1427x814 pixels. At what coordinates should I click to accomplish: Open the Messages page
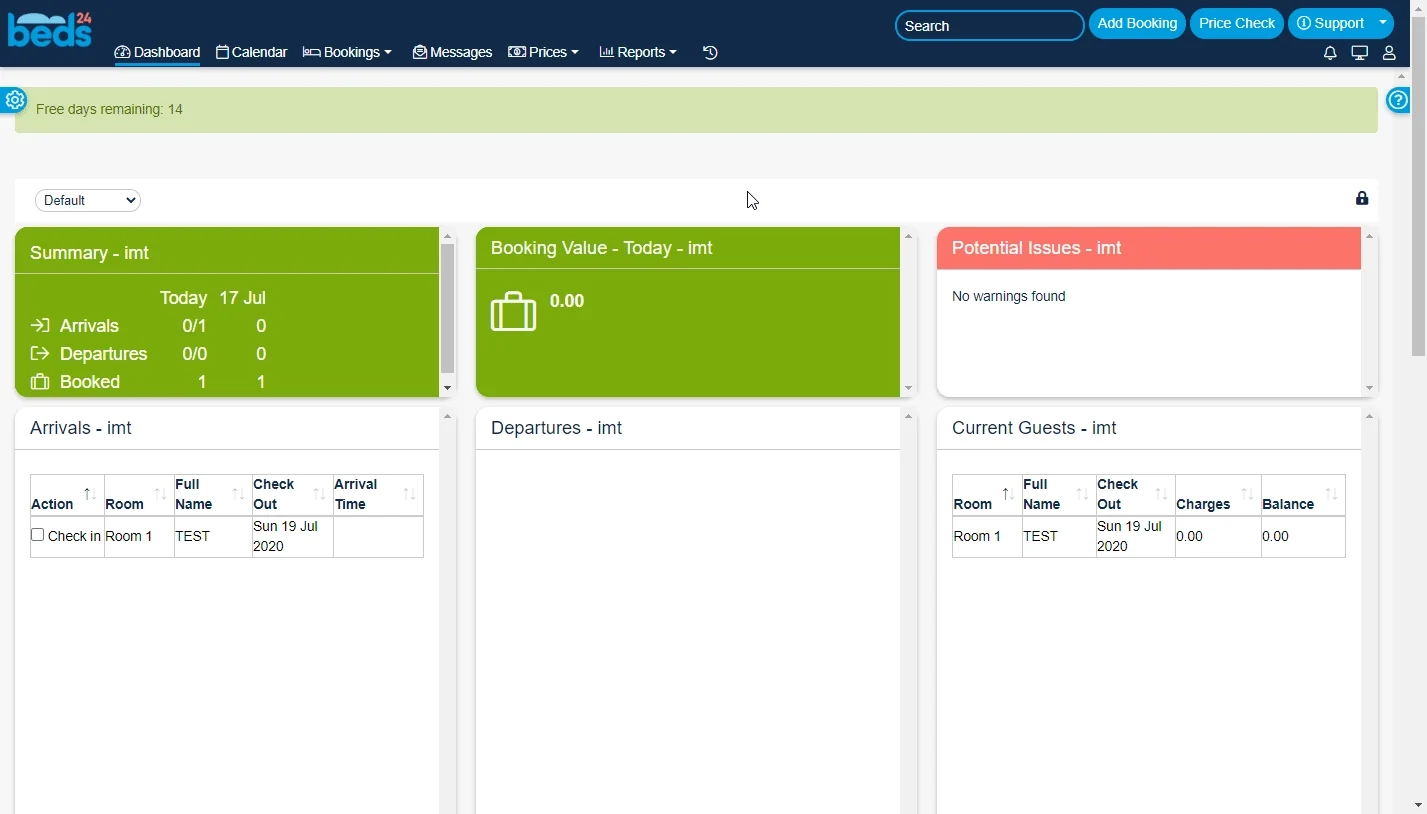click(452, 52)
